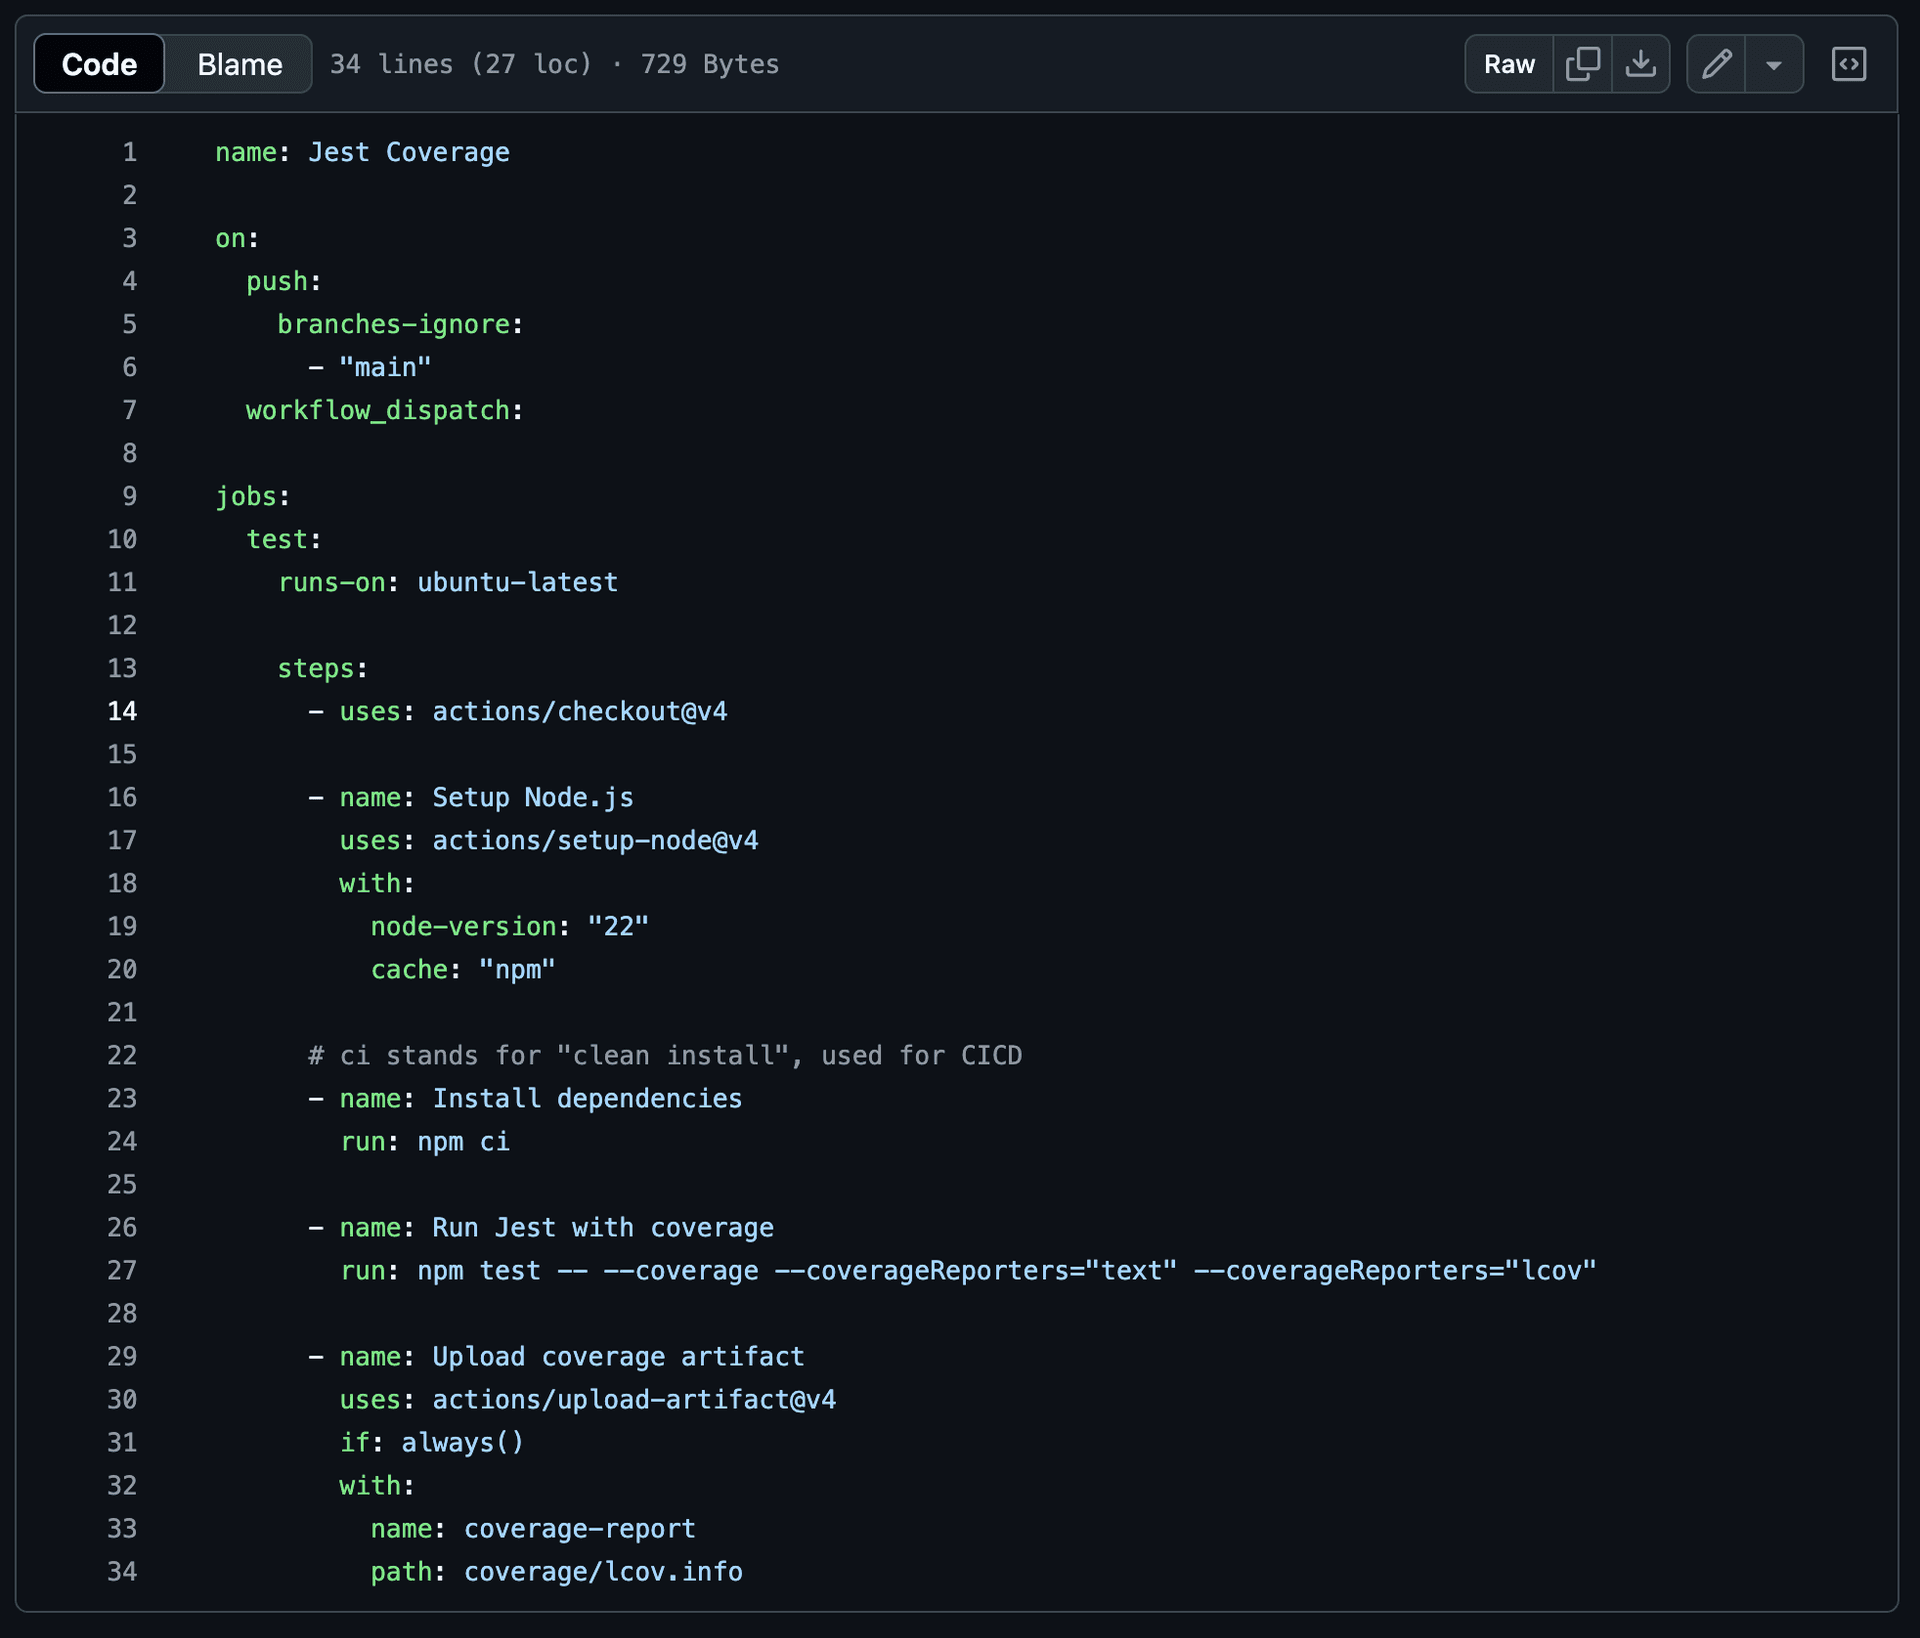
Task: Select line 19 with node-version 22
Action: click(x=122, y=925)
